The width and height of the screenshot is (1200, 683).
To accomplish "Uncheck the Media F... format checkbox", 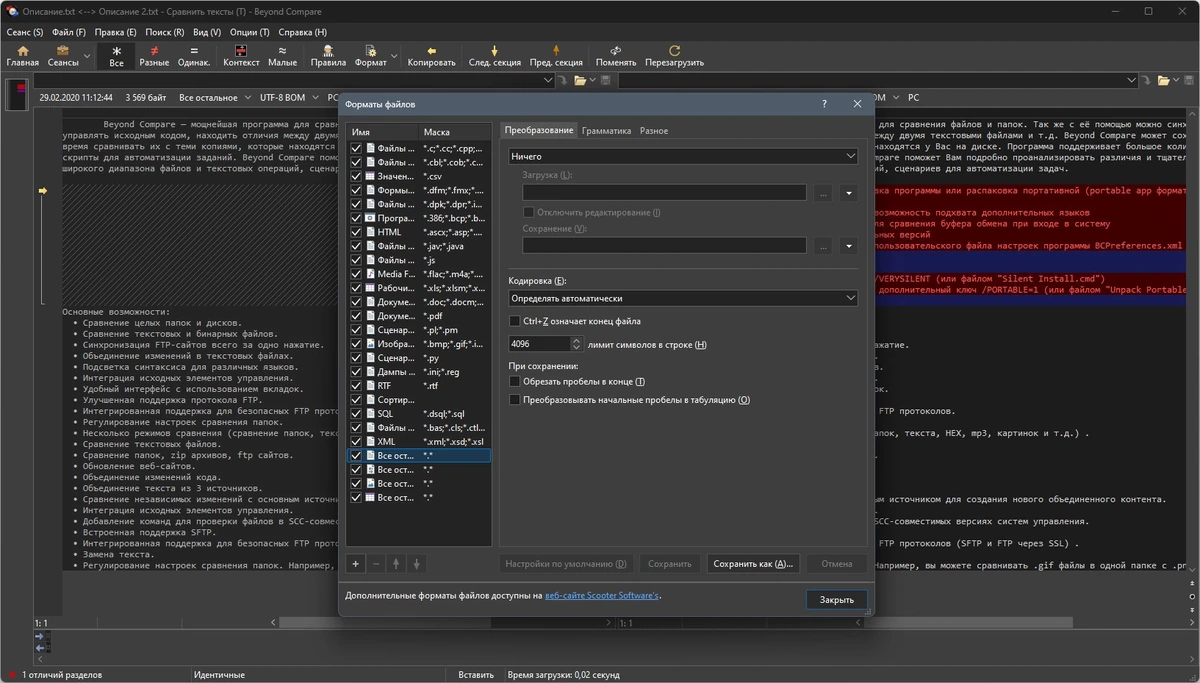I will tap(356, 274).
